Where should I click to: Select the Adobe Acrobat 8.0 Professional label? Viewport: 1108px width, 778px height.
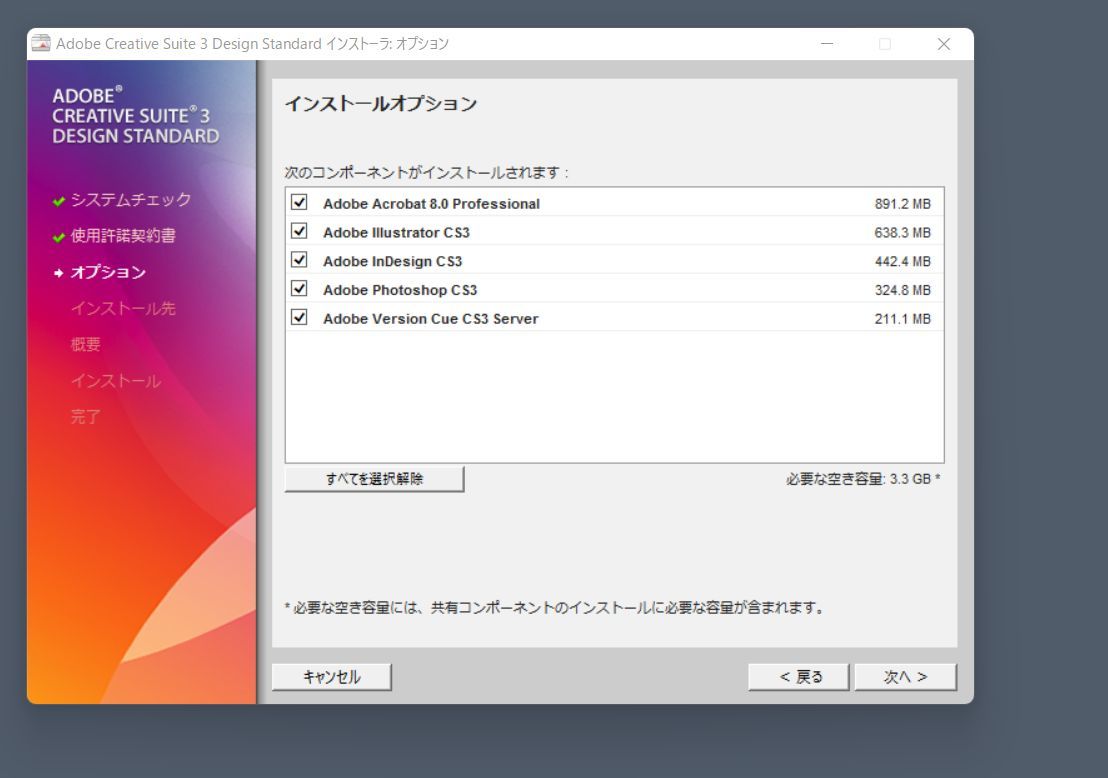[x=431, y=204]
